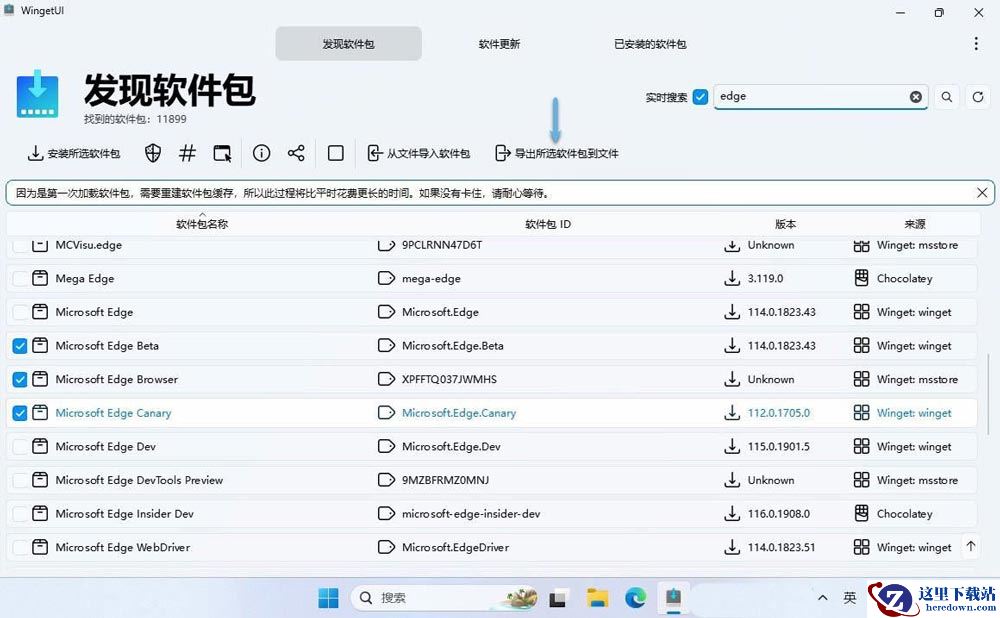Click the share package icon
1000x618 pixels.
296,153
